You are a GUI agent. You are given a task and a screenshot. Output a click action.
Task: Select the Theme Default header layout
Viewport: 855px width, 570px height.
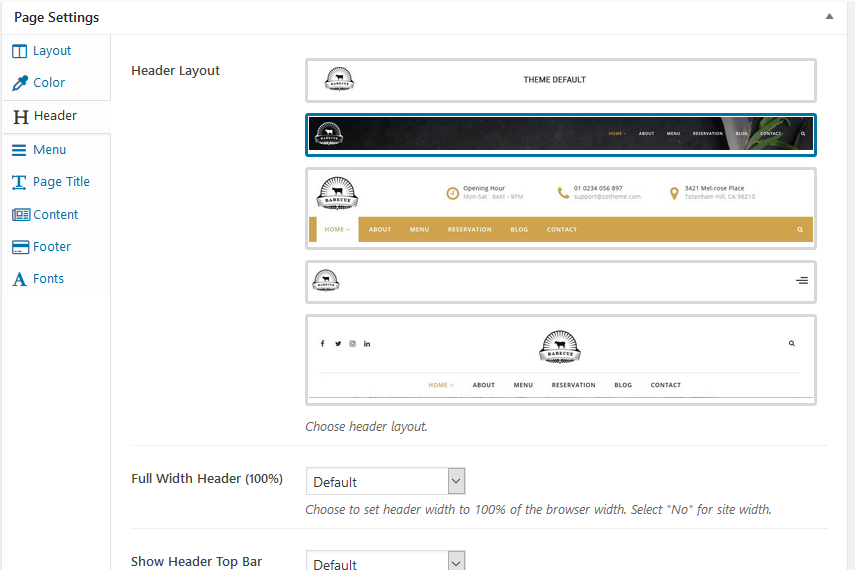point(560,80)
